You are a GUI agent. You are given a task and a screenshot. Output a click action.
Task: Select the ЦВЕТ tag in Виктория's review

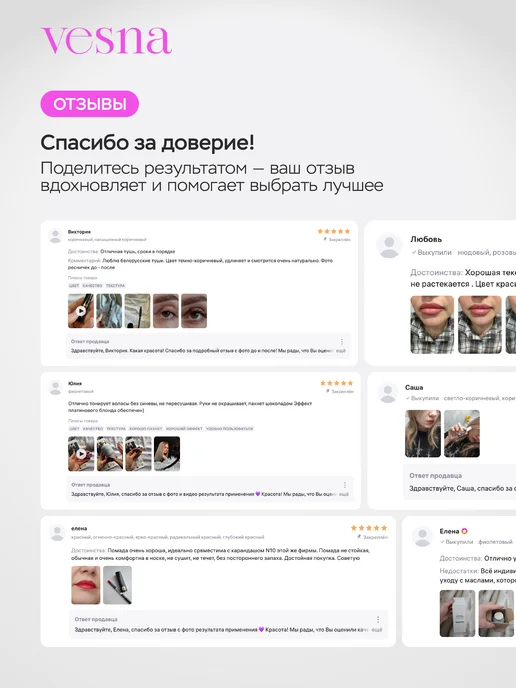[x=74, y=286]
